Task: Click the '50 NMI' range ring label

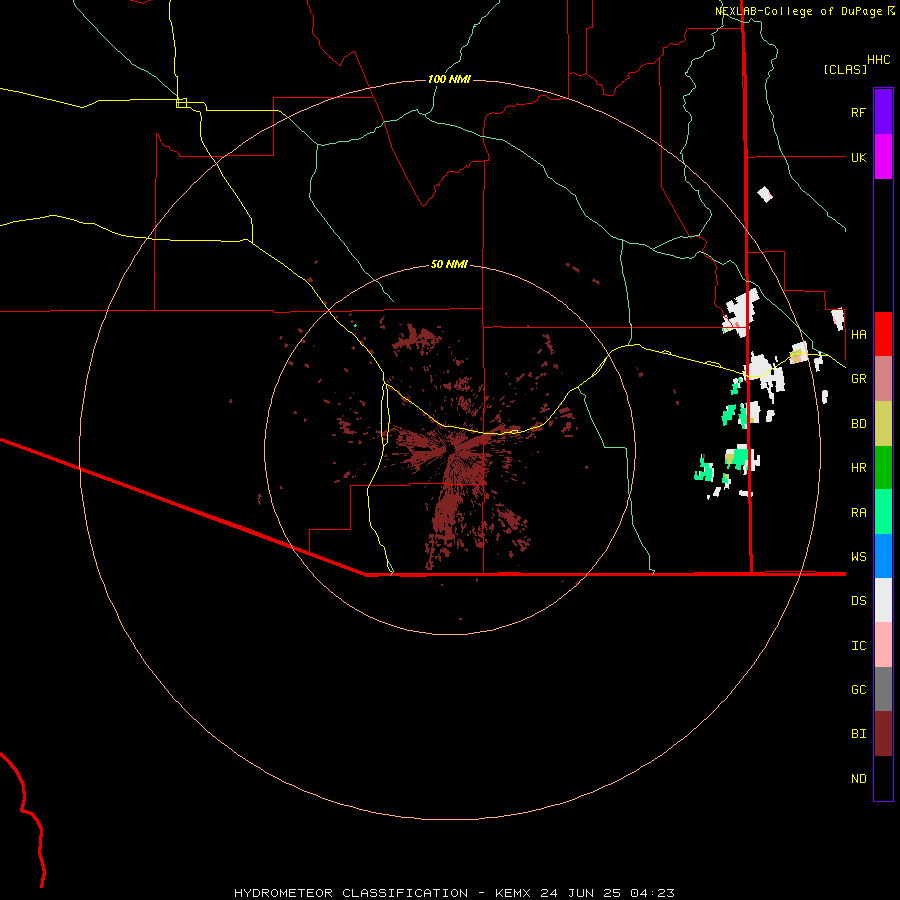Action: coord(449,264)
